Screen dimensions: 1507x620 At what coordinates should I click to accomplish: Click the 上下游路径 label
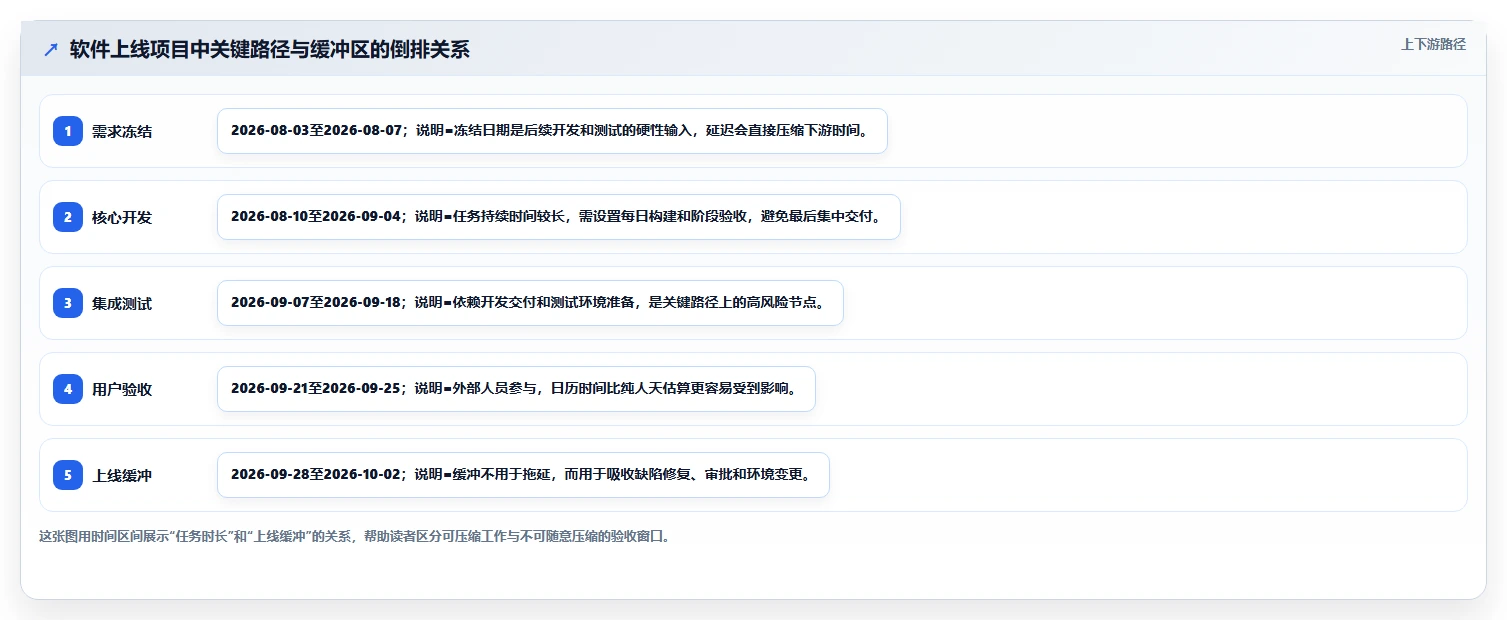[1433, 44]
